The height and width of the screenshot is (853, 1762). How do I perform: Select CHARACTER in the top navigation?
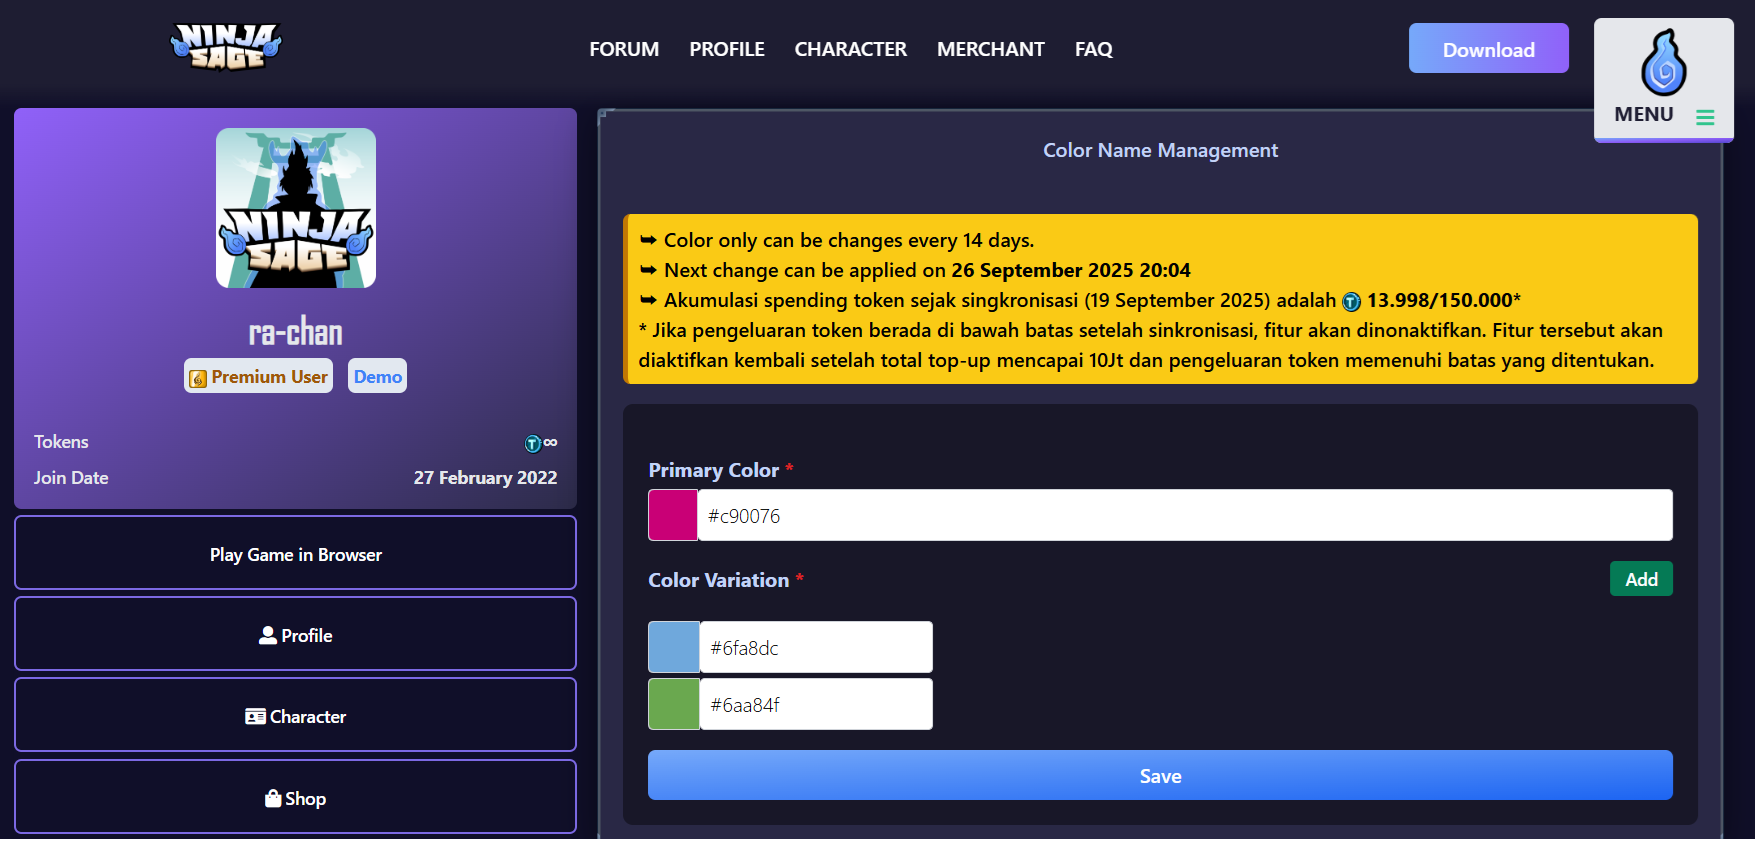pyautogui.click(x=850, y=49)
